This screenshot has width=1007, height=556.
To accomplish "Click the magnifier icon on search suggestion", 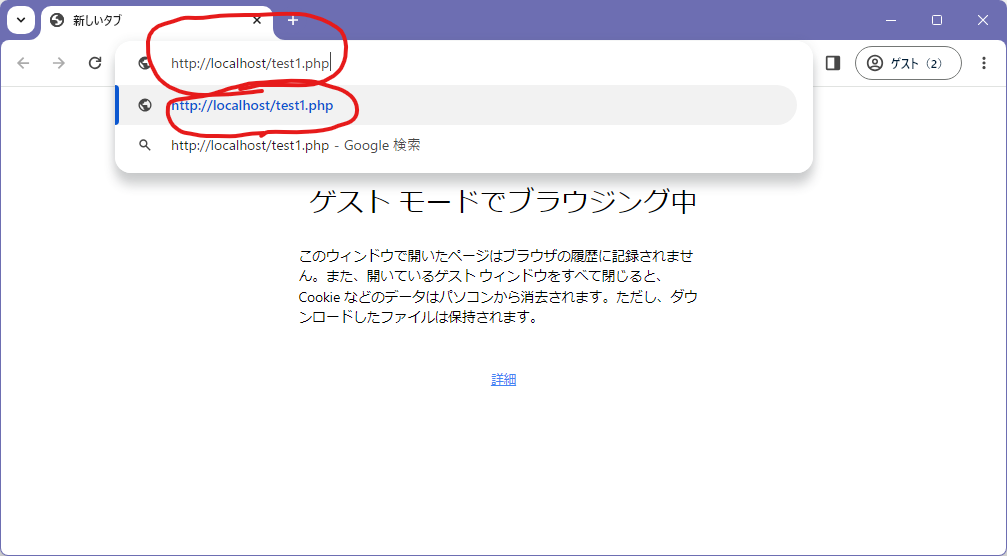I will [145, 145].
